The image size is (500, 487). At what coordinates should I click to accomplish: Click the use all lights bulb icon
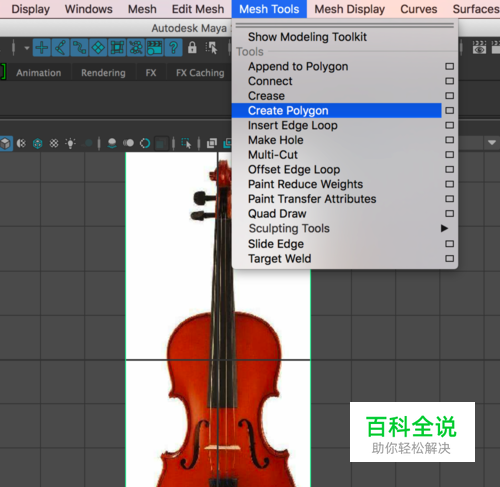click(70, 143)
